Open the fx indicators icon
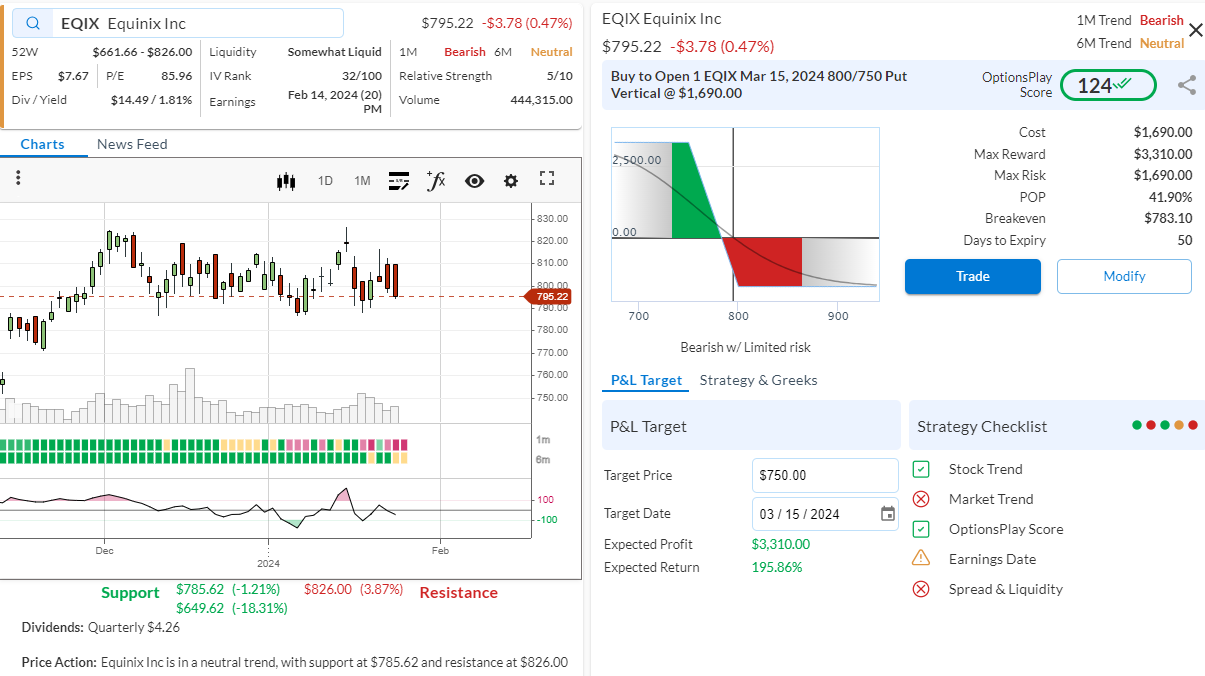 coord(436,181)
